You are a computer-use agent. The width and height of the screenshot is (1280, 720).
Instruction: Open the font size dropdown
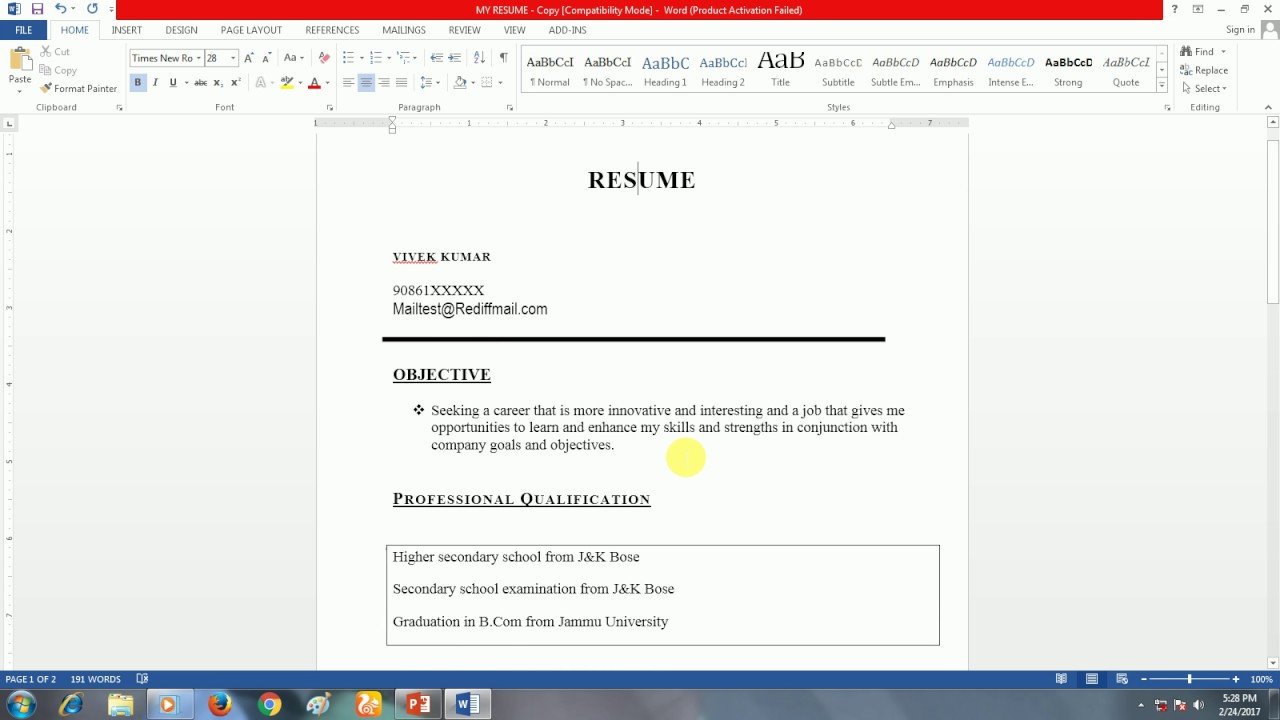point(234,57)
